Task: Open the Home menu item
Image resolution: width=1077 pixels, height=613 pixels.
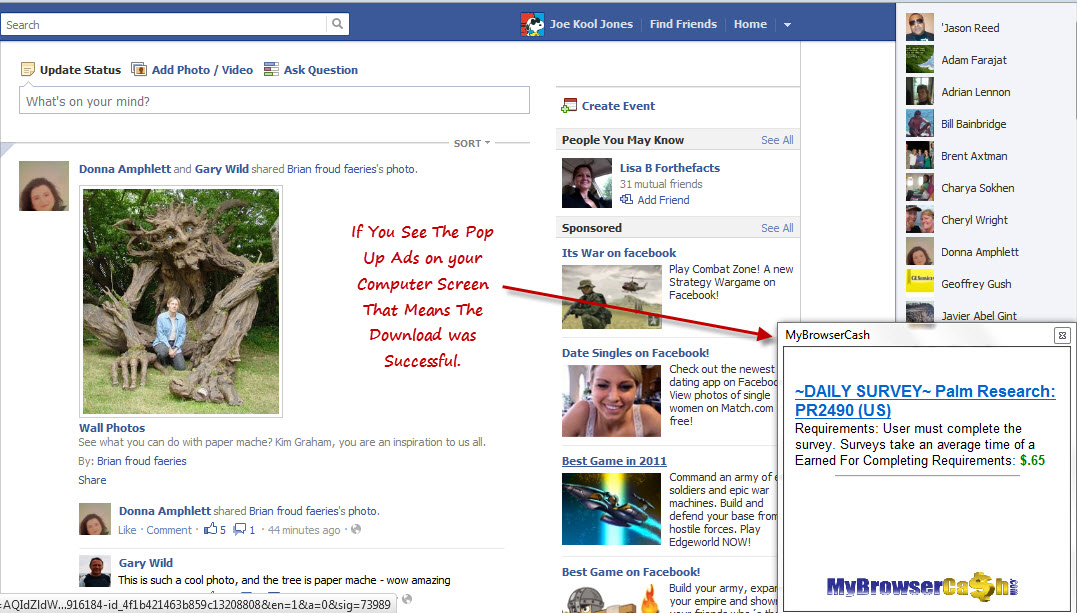Action: (x=750, y=24)
